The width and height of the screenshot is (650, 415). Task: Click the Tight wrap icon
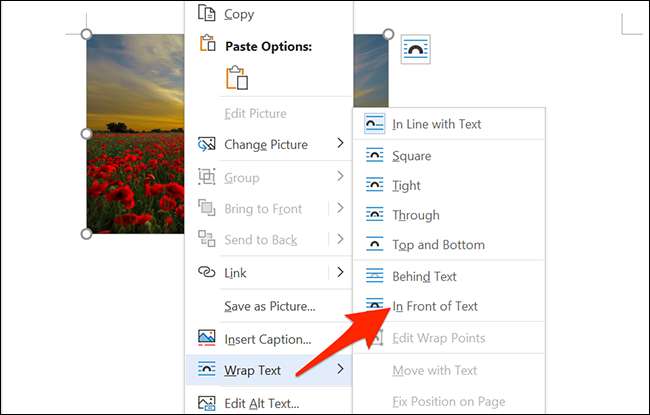(x=375, y=185)
